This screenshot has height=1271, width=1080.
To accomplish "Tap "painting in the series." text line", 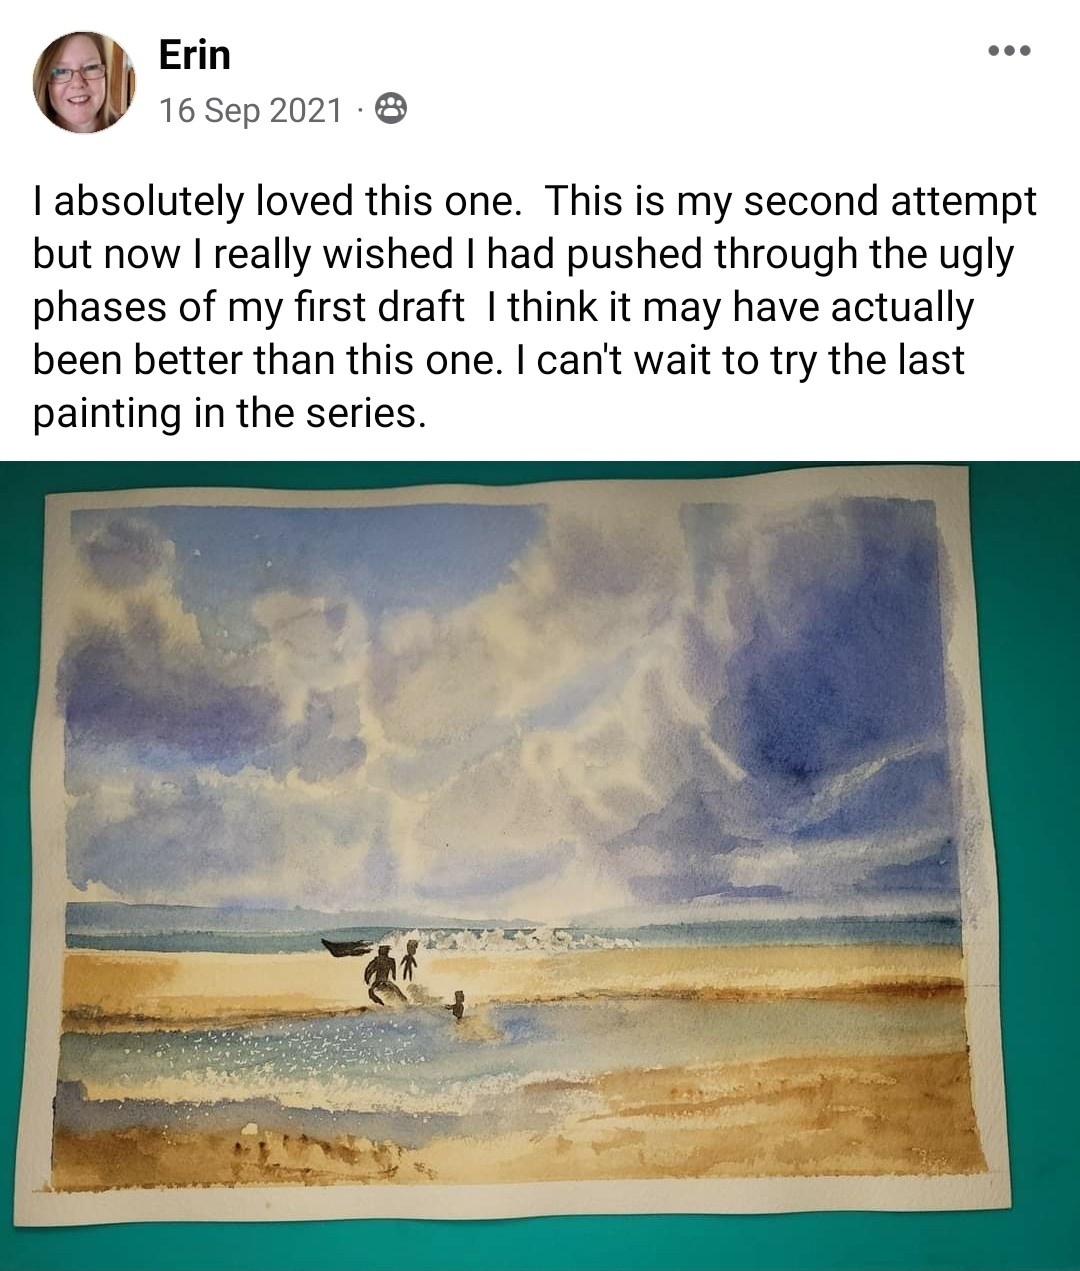I will pyautogui.click(x=230, y=414).
